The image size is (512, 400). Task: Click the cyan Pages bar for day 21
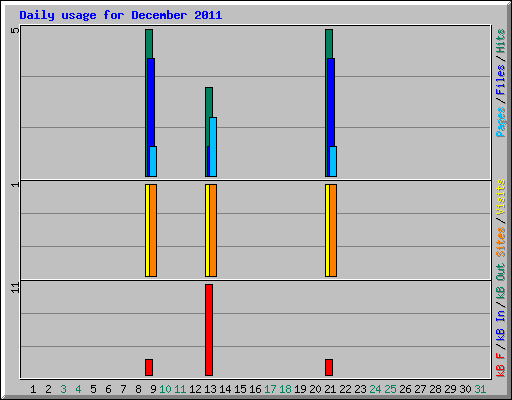[x=333, y=161]
